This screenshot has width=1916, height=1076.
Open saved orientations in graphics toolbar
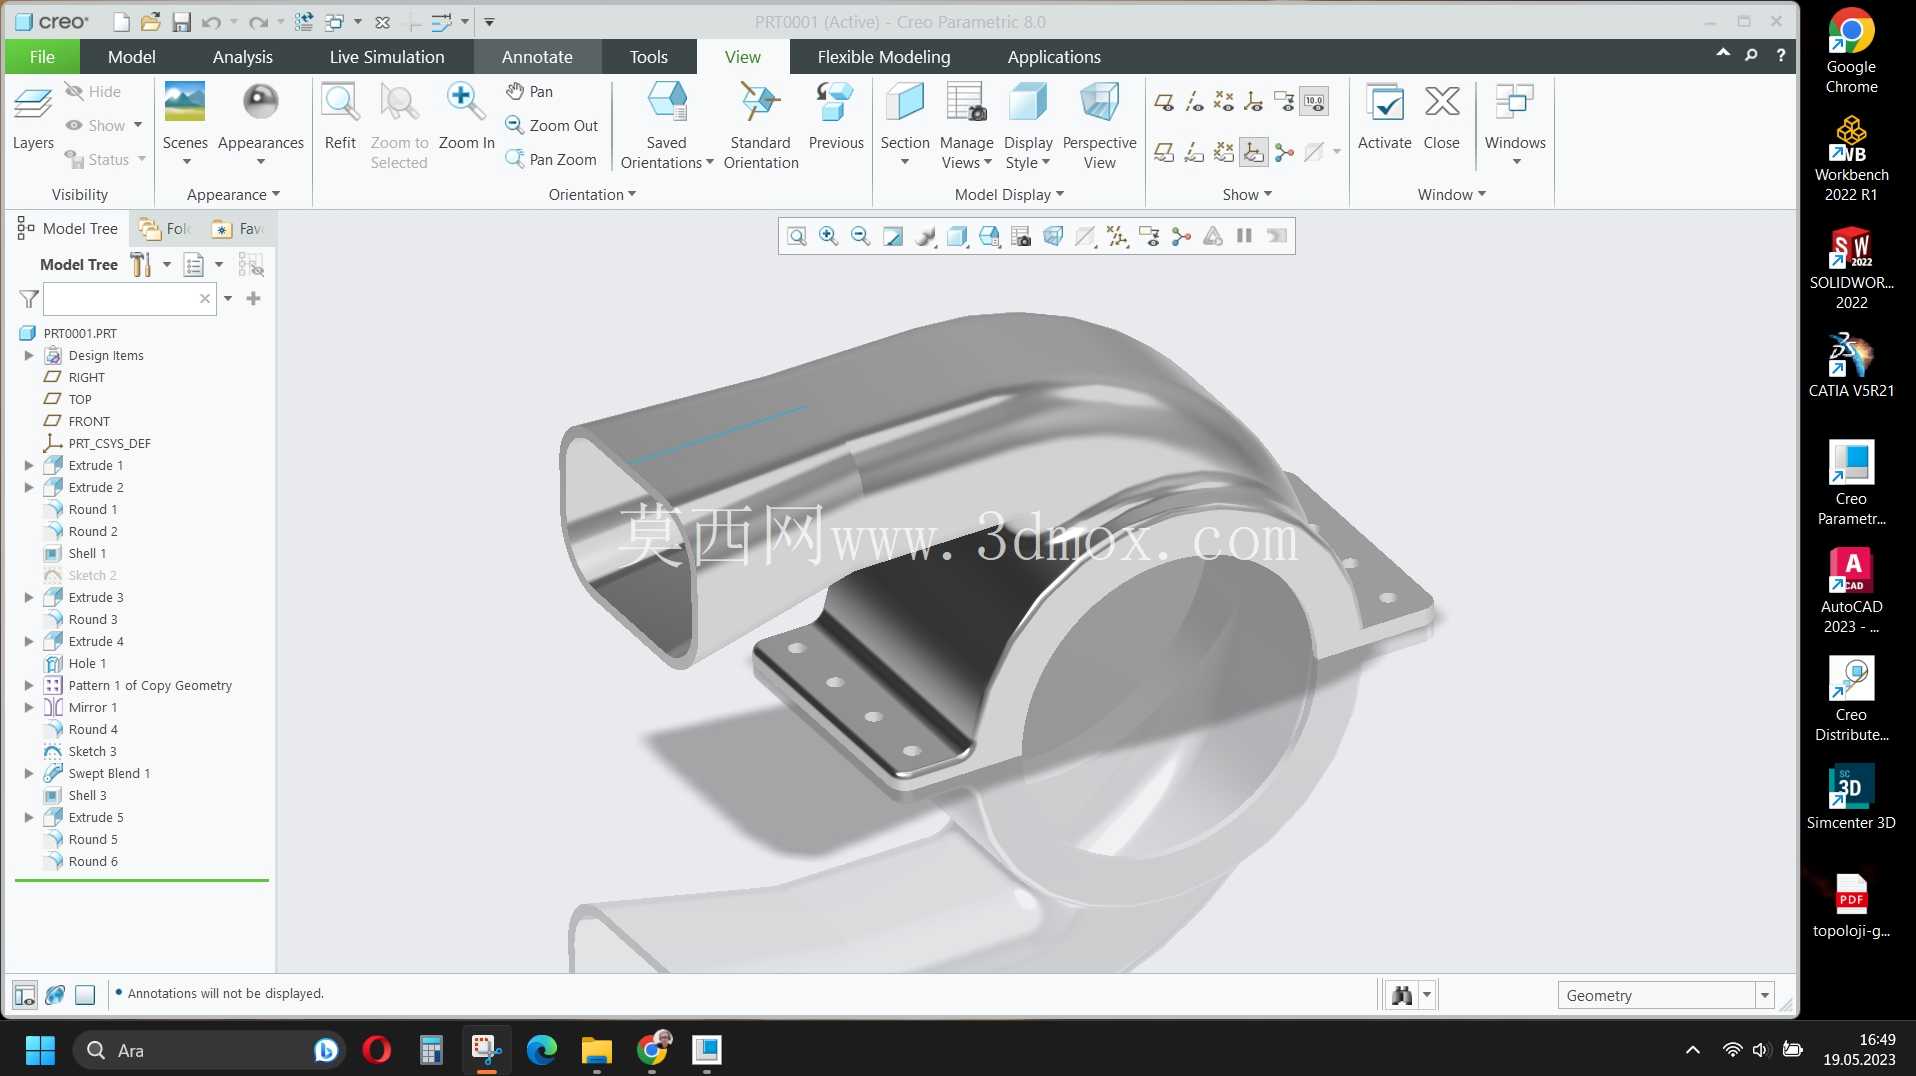coord(989,236)
